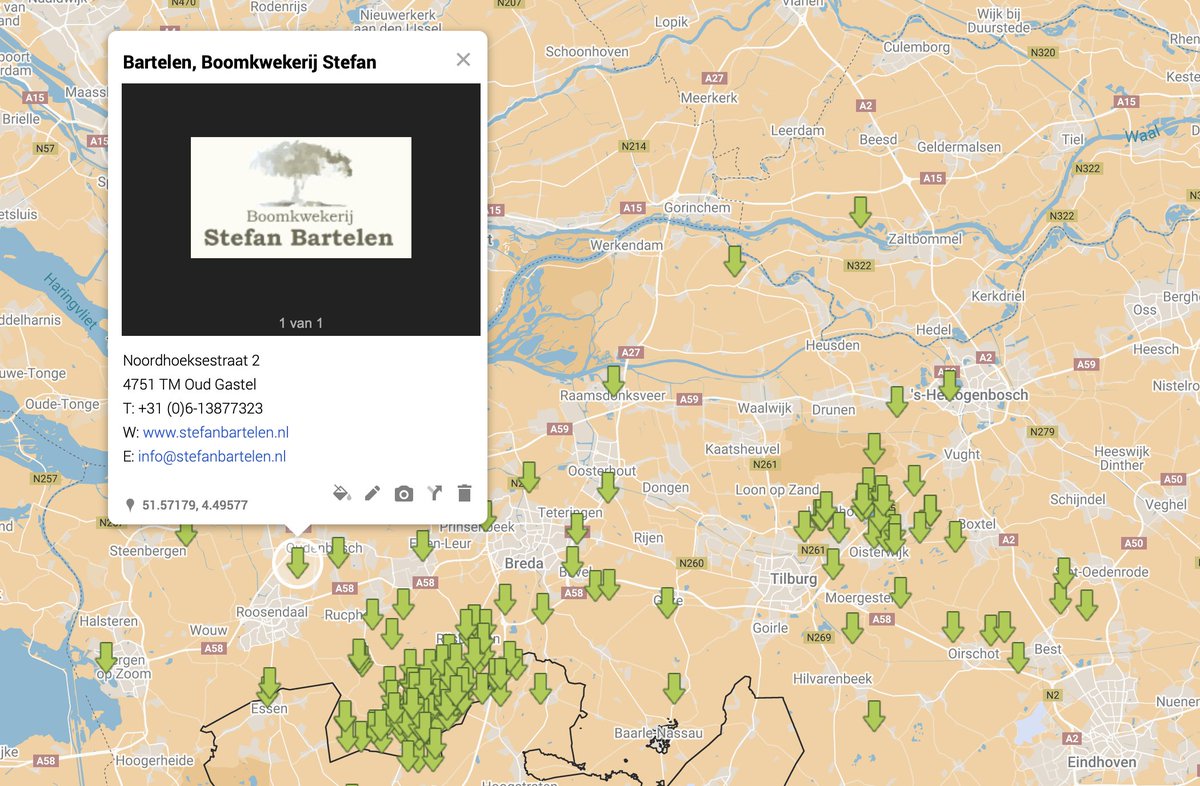Open the paint-bucket style icon
Image resolution: width=1200 pixels, height=786 pixels.
342,493
